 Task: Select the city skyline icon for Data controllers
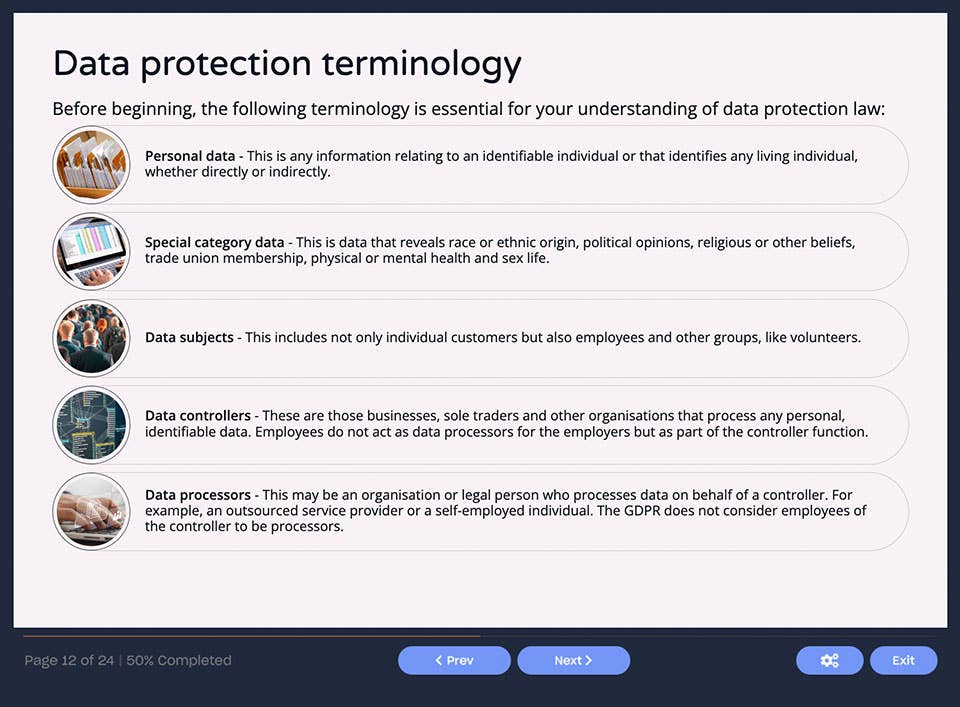91,424
